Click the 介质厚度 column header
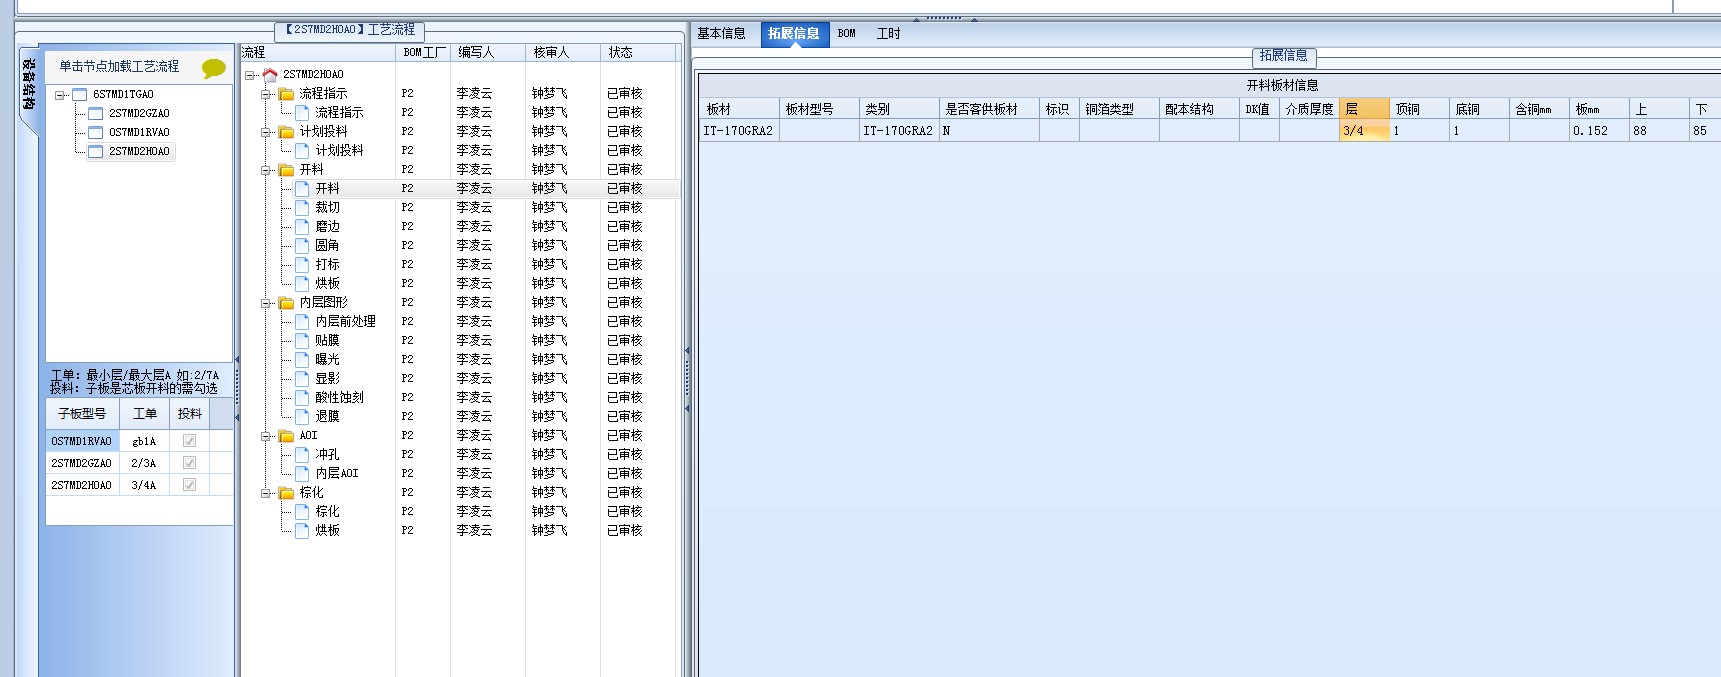 tap(1310, 109)
